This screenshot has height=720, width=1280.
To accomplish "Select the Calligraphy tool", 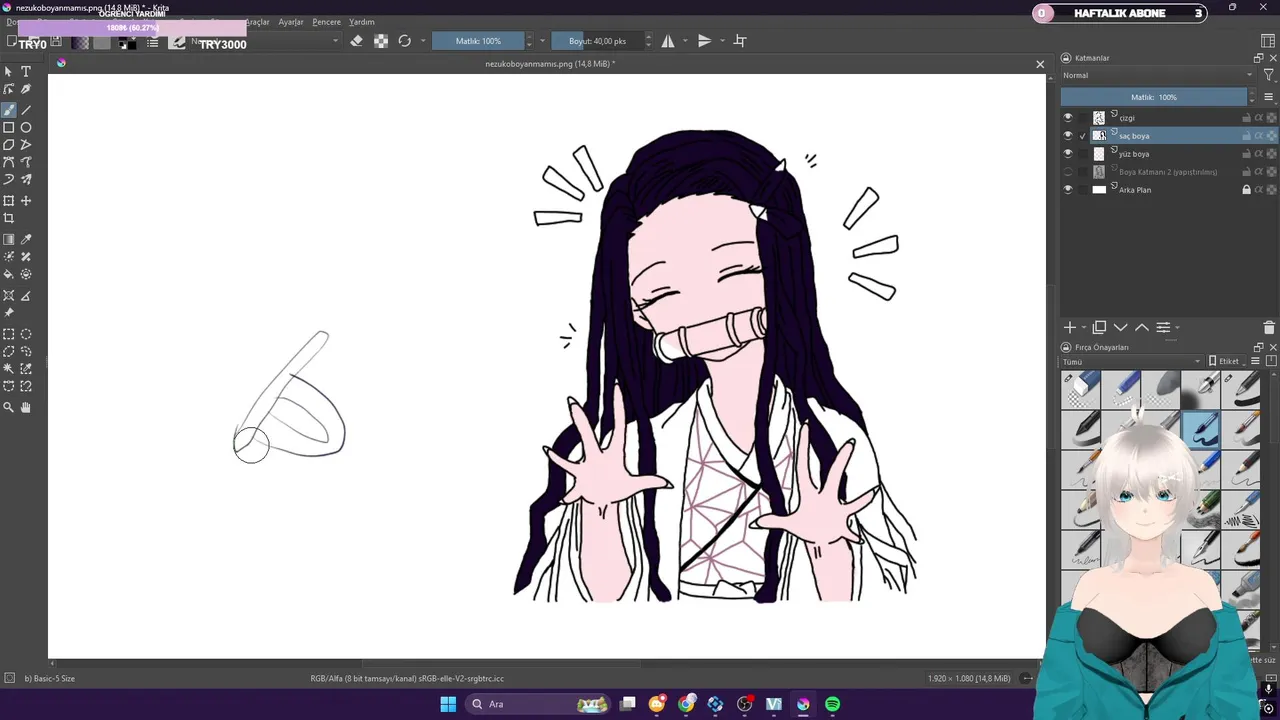I will click(x=26, y=90).
